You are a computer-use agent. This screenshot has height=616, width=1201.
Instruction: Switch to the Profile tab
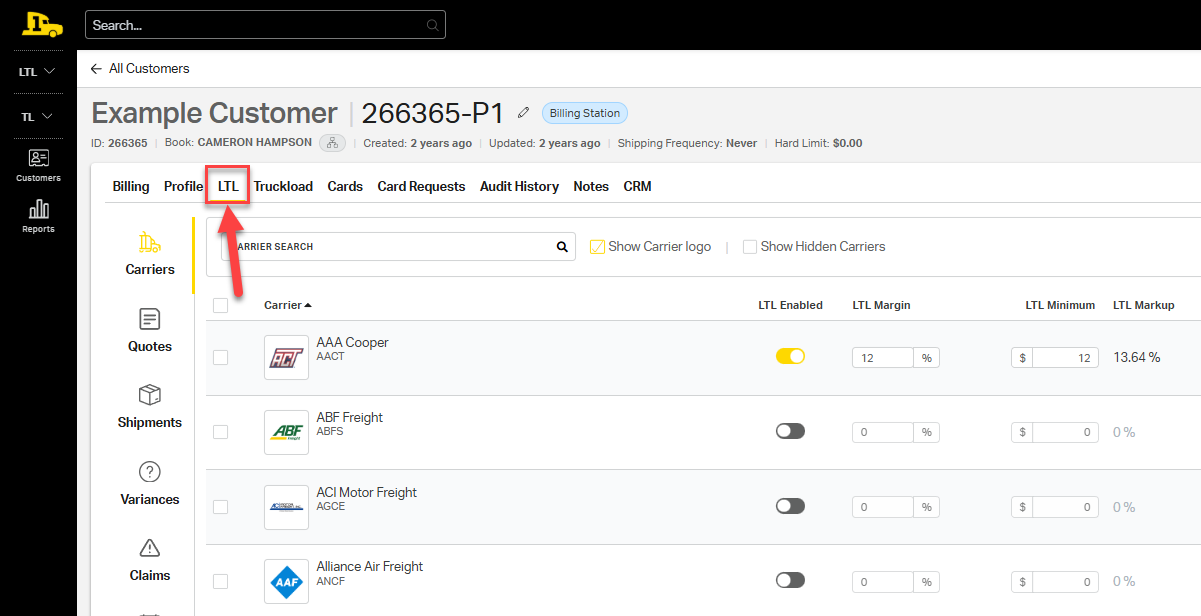184,187
